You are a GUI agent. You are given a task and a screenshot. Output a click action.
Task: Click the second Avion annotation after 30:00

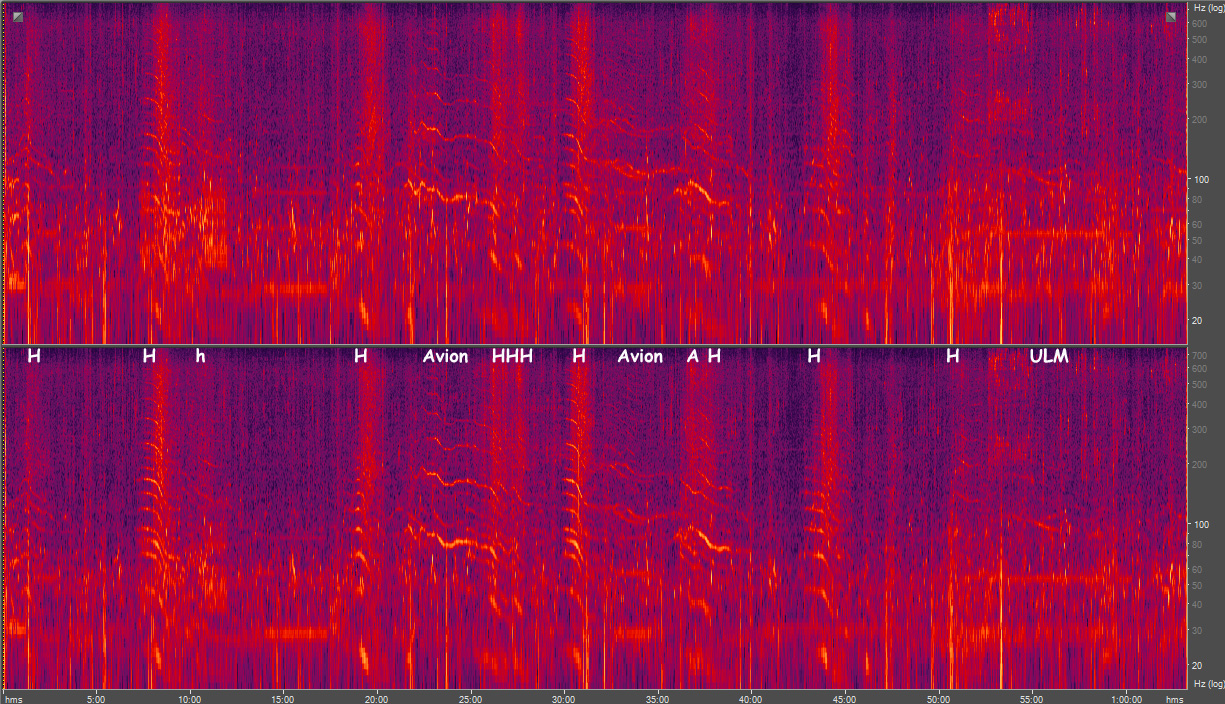[x=640, y=356]
